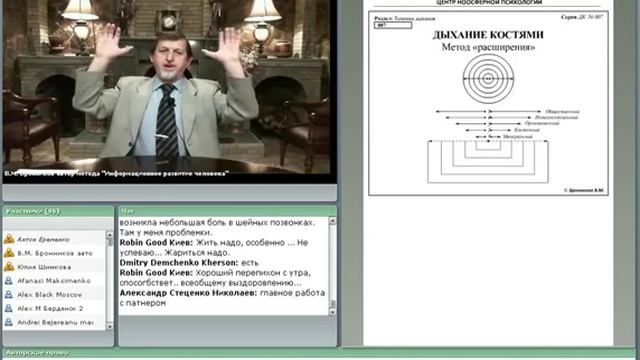Click the concentric circles diagram on slide
640x360 pixels.
488,78
